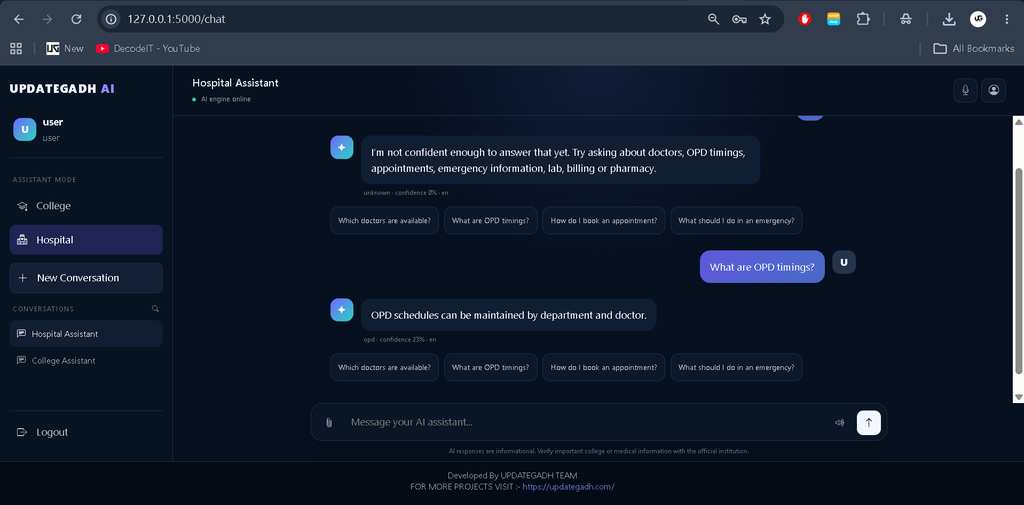Click the yellow PRO extension icon
The image size is (1024, 505).
click(833, 19)
